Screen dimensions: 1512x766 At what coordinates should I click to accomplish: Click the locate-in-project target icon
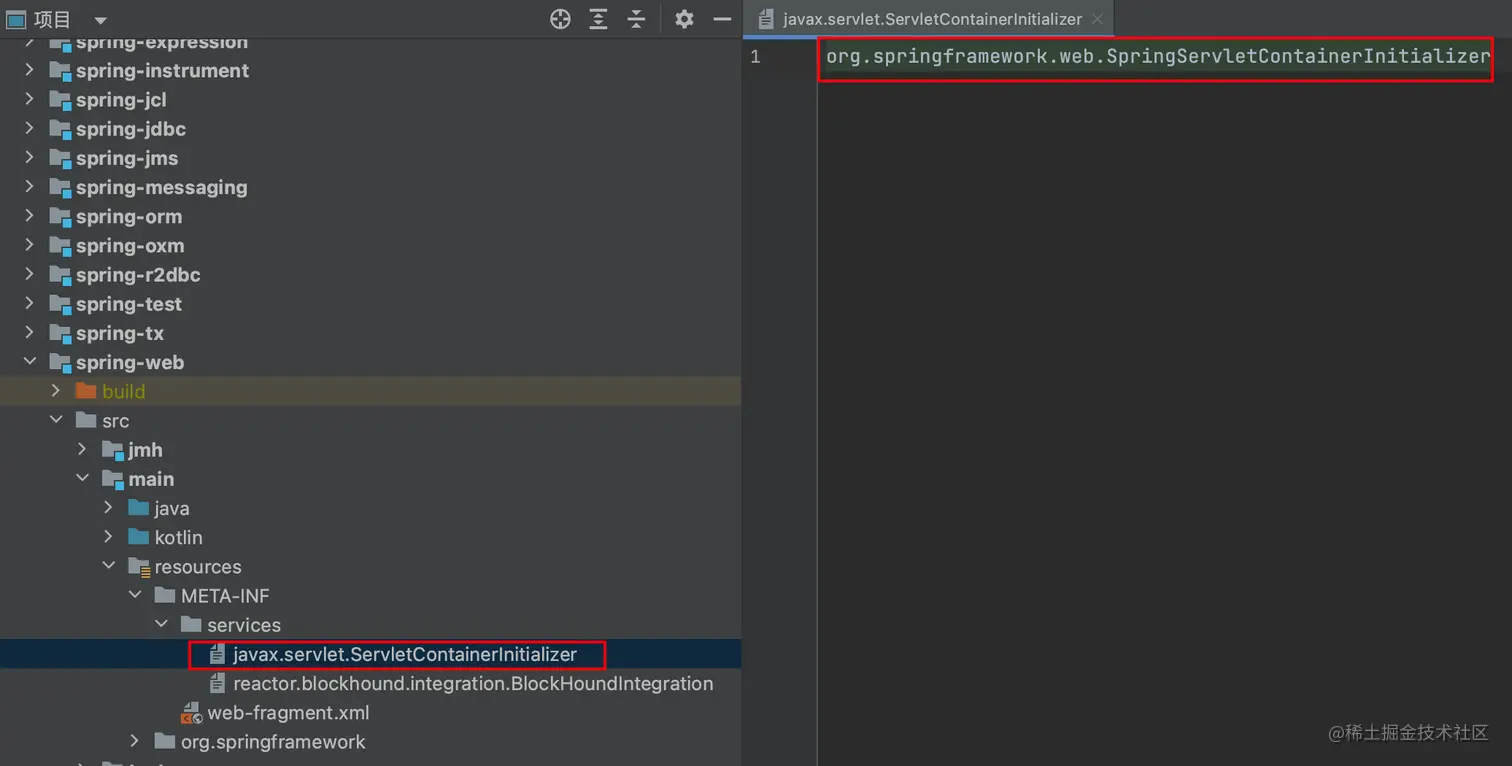[x=560, y=19]
